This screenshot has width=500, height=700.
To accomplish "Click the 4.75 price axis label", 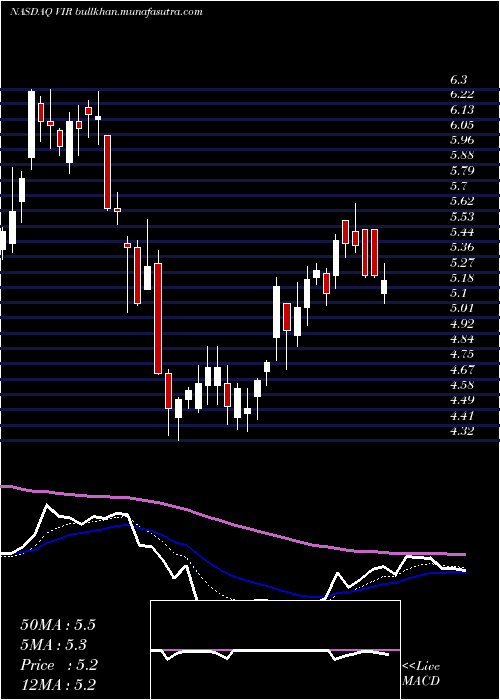I will (x=462, y=354).
